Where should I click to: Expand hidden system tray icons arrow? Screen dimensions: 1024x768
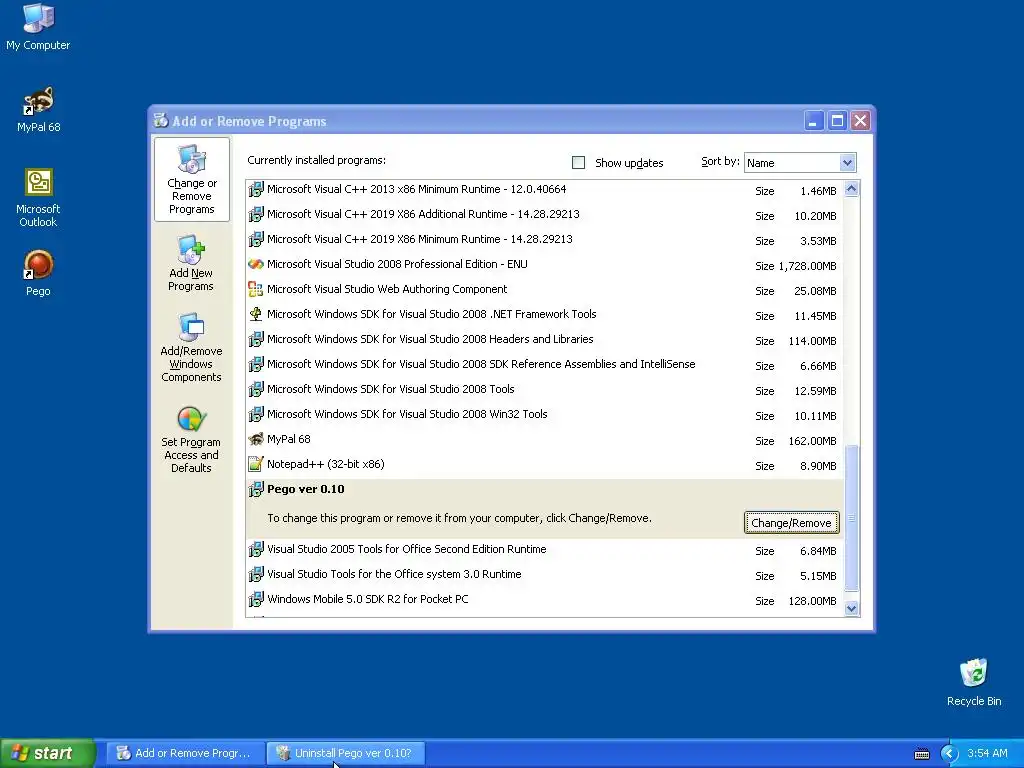pos(949,754)
